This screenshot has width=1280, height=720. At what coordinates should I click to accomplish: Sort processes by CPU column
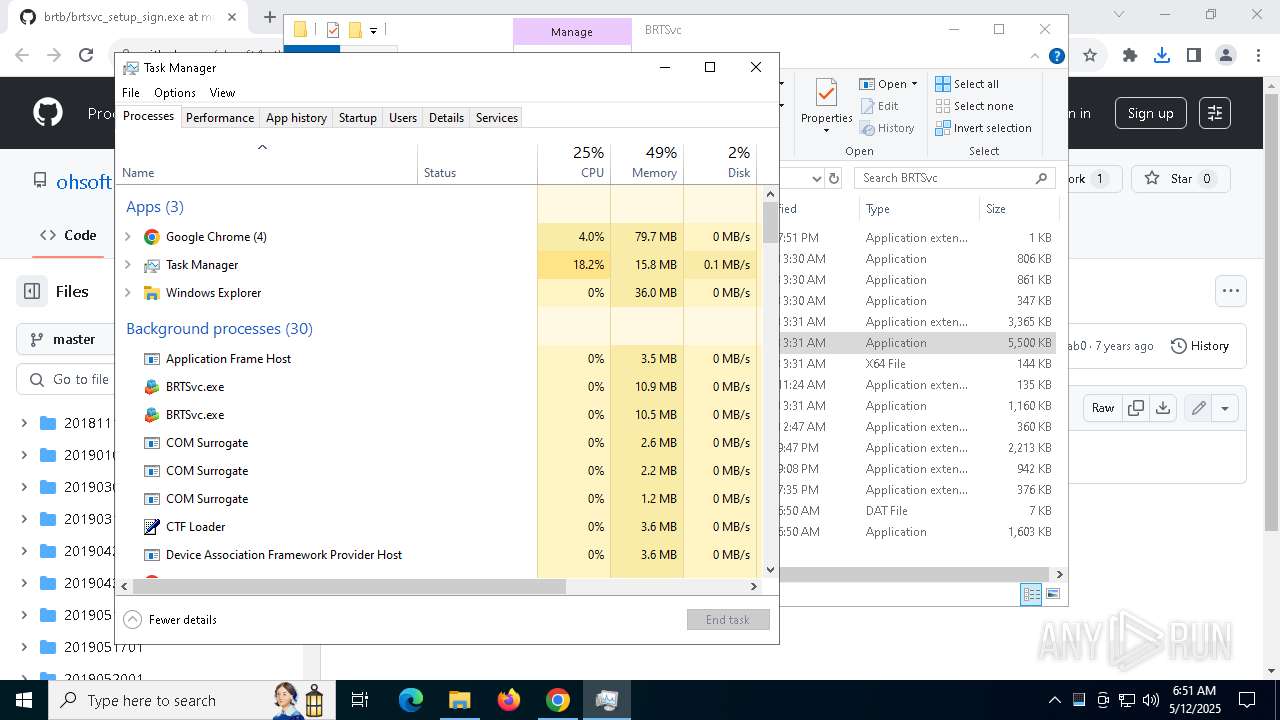tap(574, 163)
